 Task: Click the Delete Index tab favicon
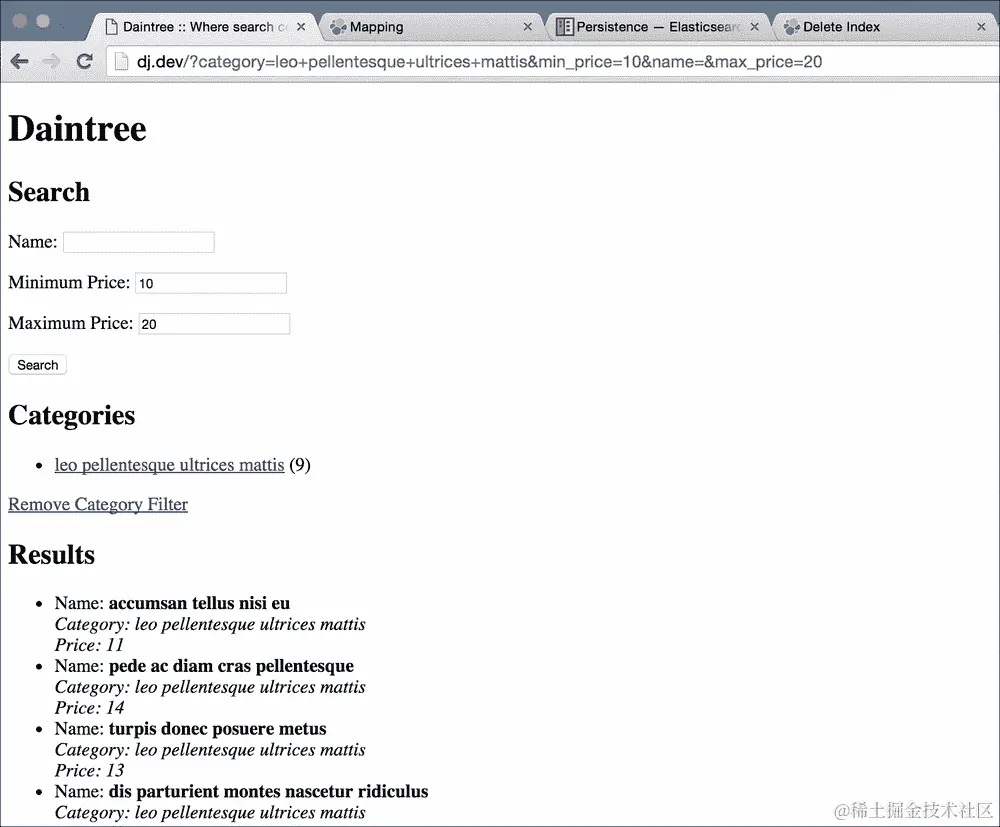tap(791, 27)
